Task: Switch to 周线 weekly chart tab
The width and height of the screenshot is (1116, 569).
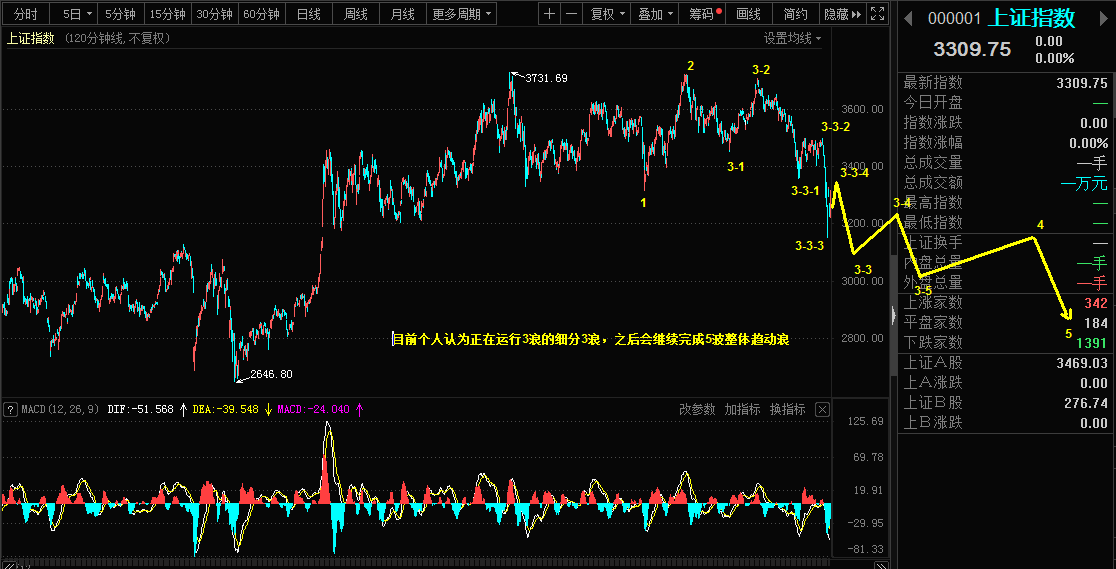Action: tap(355, 14)
